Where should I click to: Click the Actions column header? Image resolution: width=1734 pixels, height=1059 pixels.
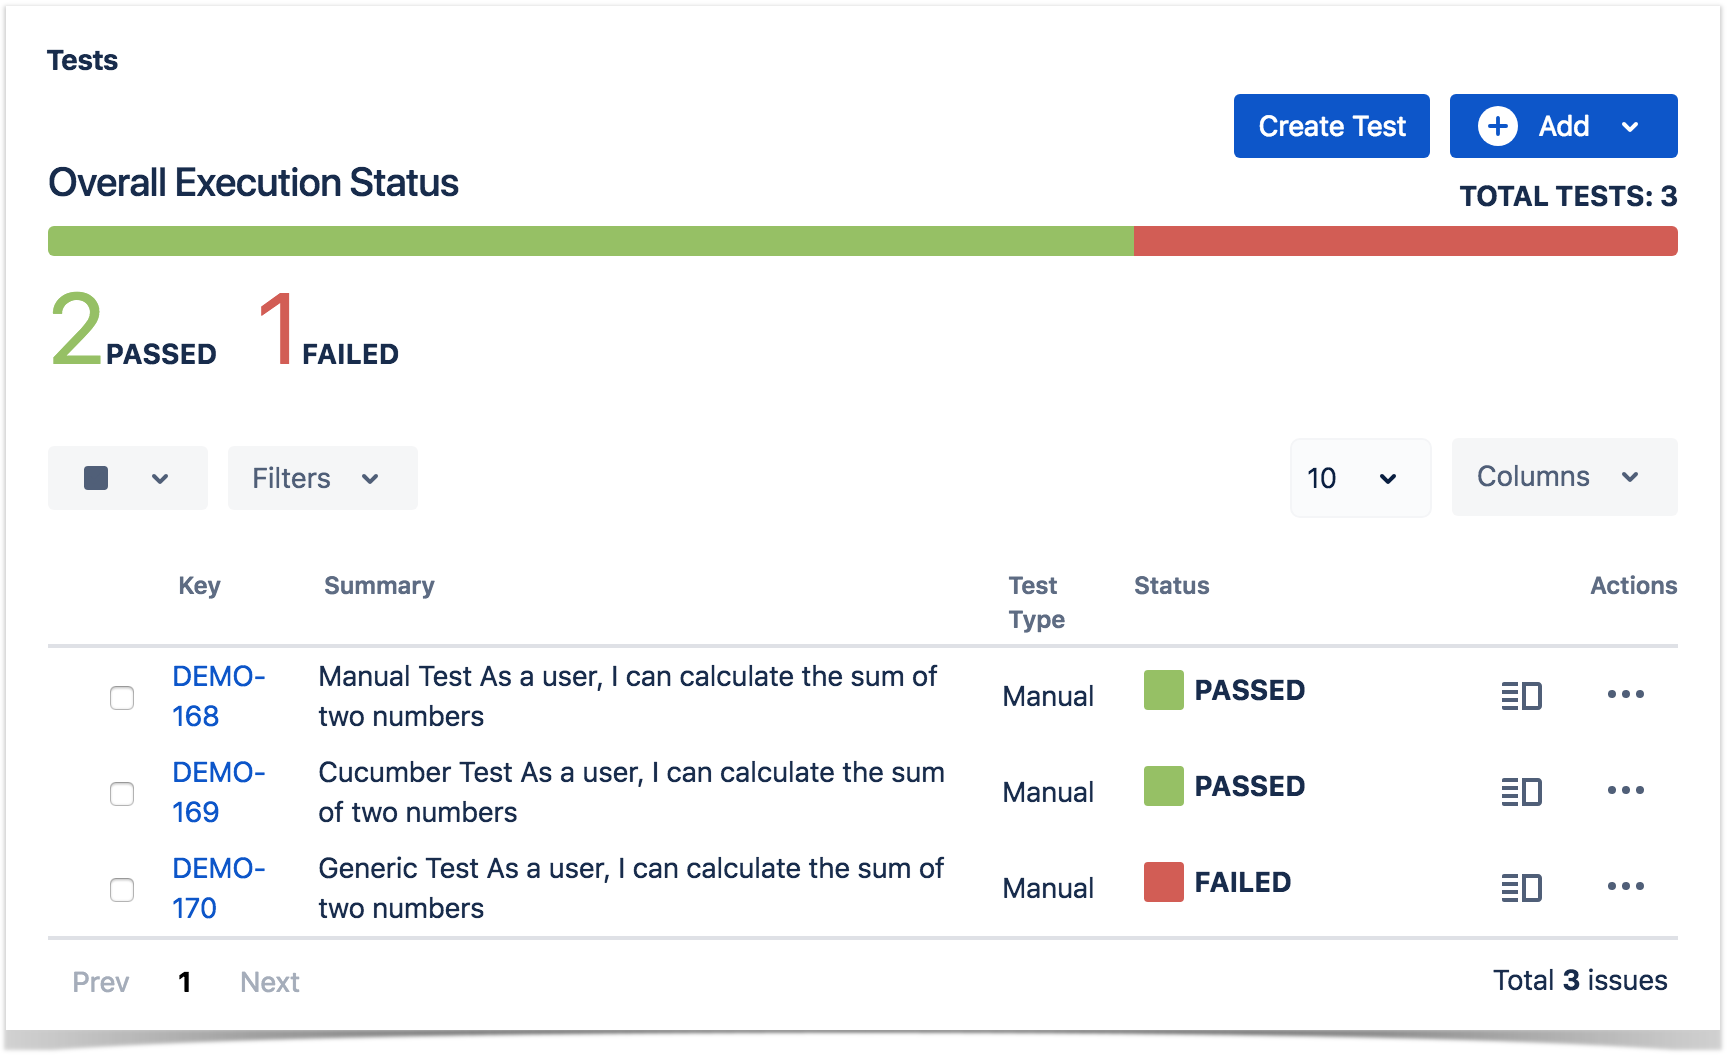click(1633, 586)
